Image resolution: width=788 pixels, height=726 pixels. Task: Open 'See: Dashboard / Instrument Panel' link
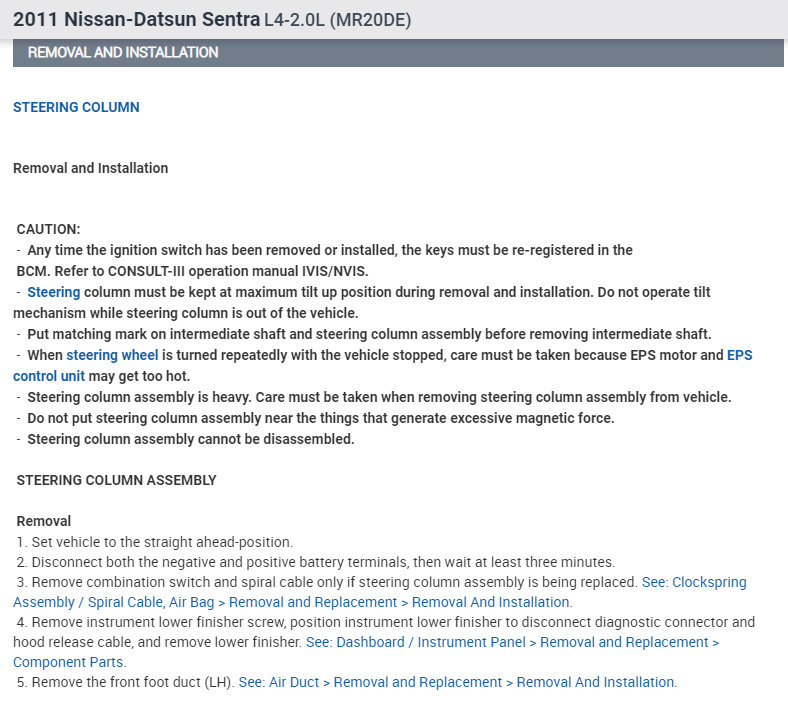(416, 642)
